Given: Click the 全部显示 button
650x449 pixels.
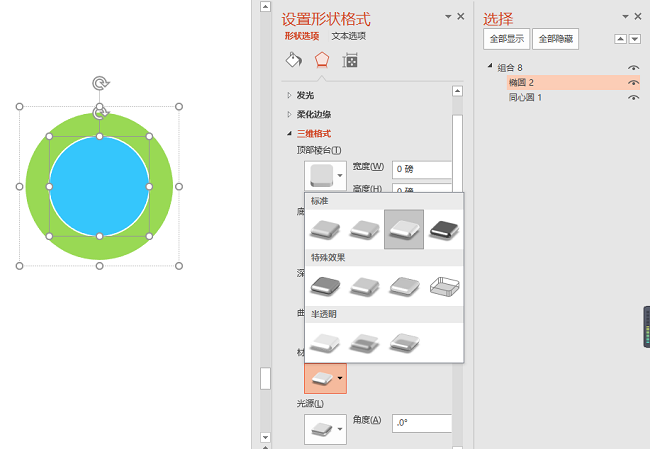Looking at the screenshot, I should pyautogui.click(x=505, y=39).
